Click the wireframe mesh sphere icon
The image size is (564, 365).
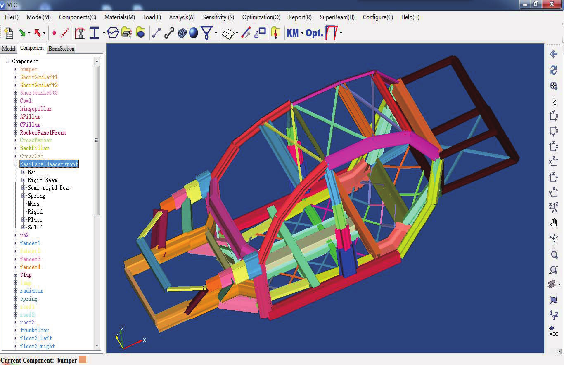(182, 33)
